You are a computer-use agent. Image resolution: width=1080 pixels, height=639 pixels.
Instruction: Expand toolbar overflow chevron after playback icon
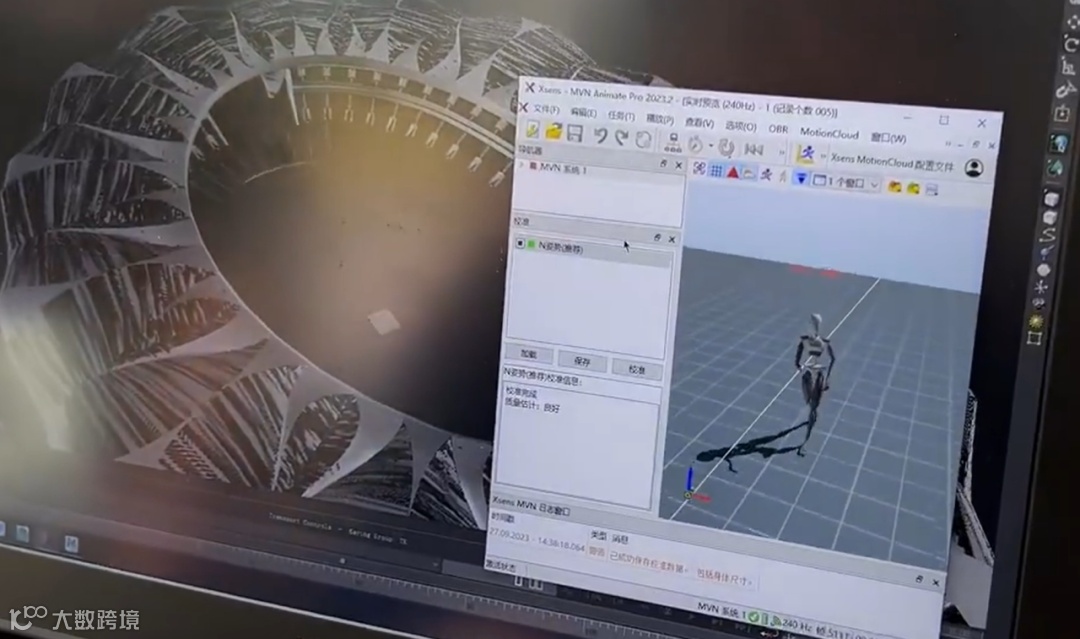pyautogui.click(x=781, y=152)
